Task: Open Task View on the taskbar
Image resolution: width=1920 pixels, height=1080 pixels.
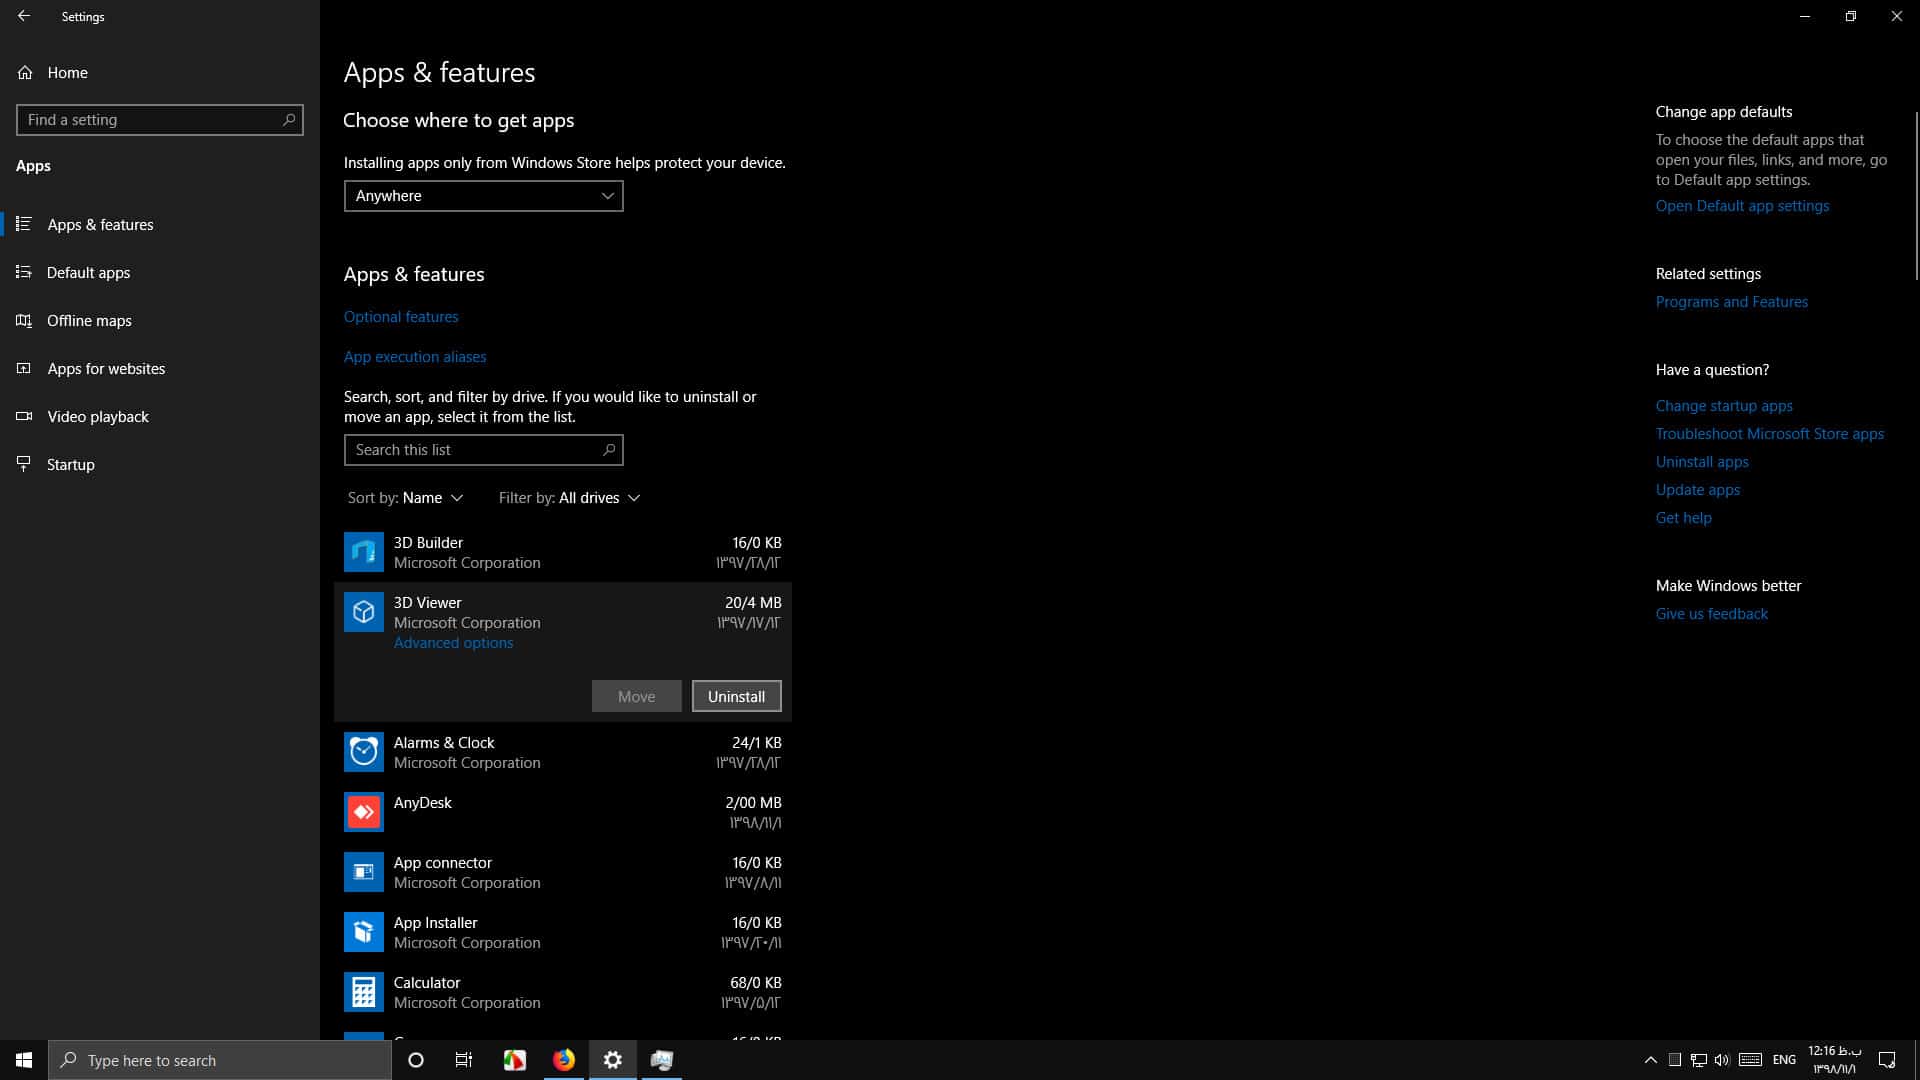Action: pos(464,1060)
